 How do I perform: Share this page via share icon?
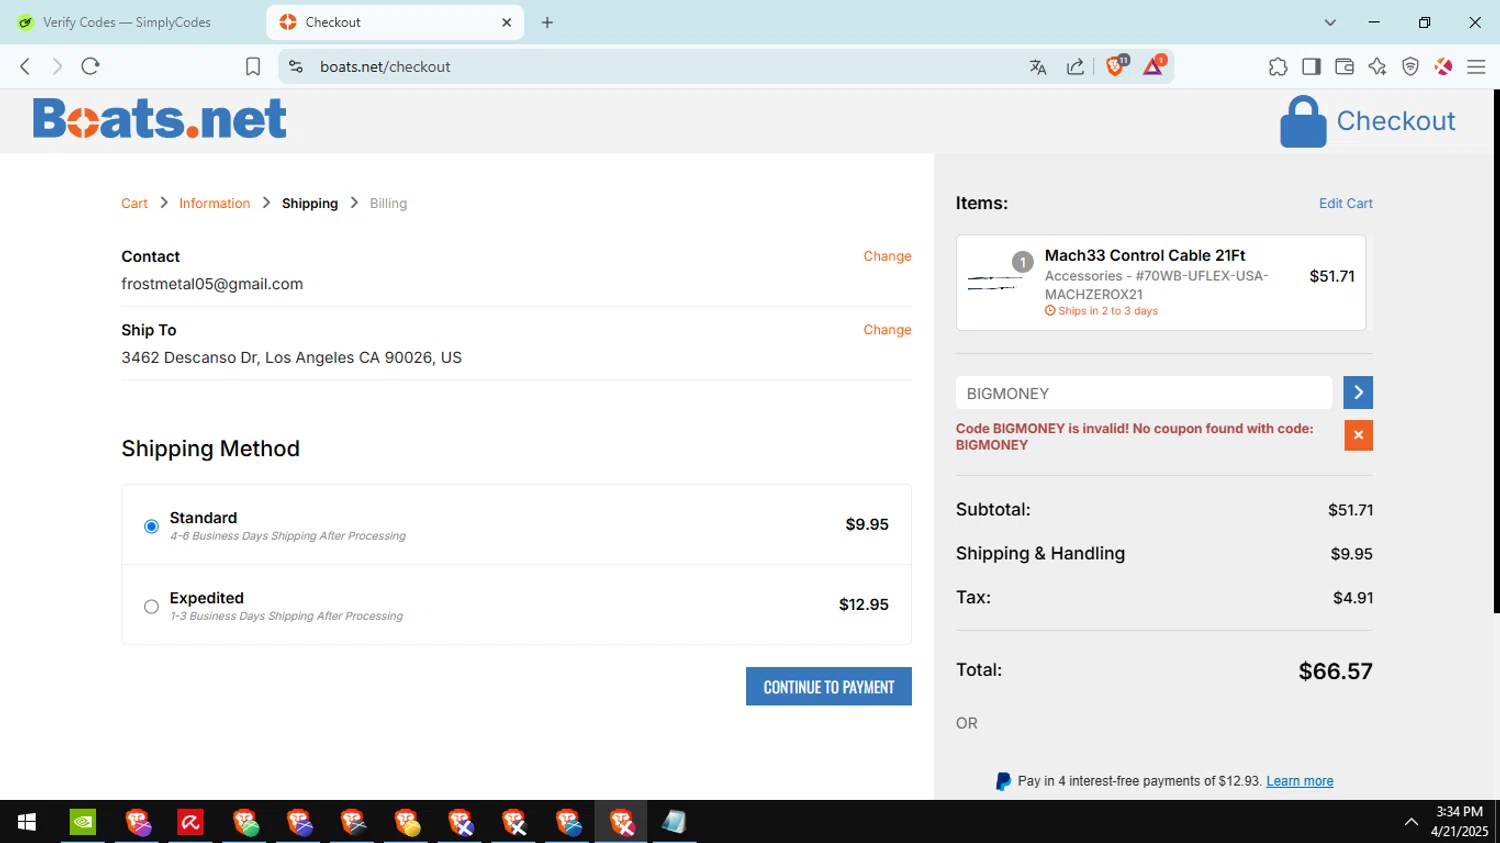pos(1075,67)
